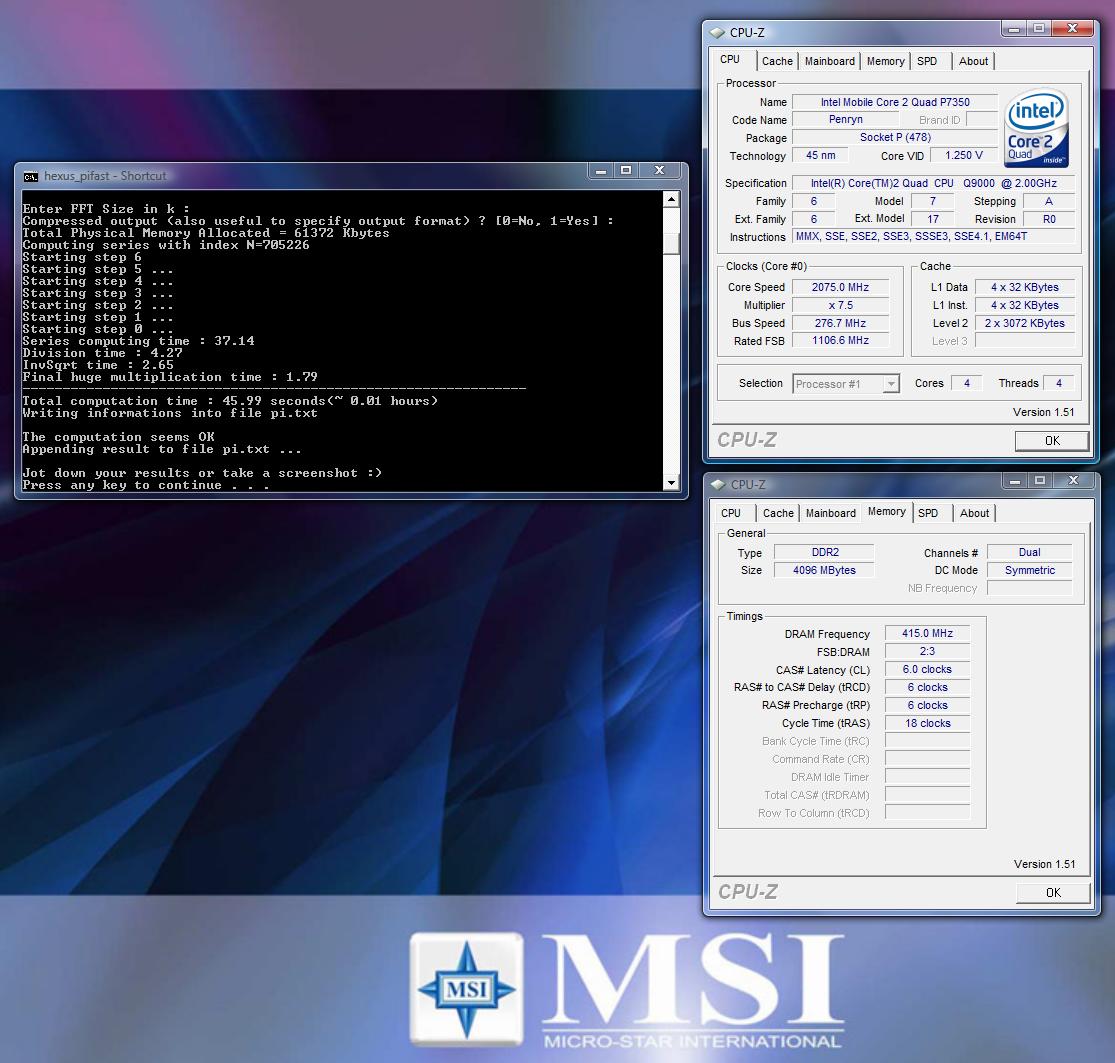
Task: Click Channels # value Dual
Action: (1030, 552)
